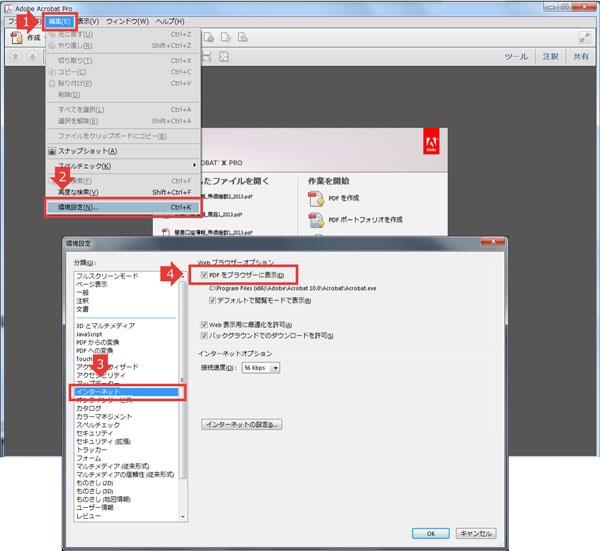
Task: Select アクセシビリティ category
Action: tap(101, 375)
